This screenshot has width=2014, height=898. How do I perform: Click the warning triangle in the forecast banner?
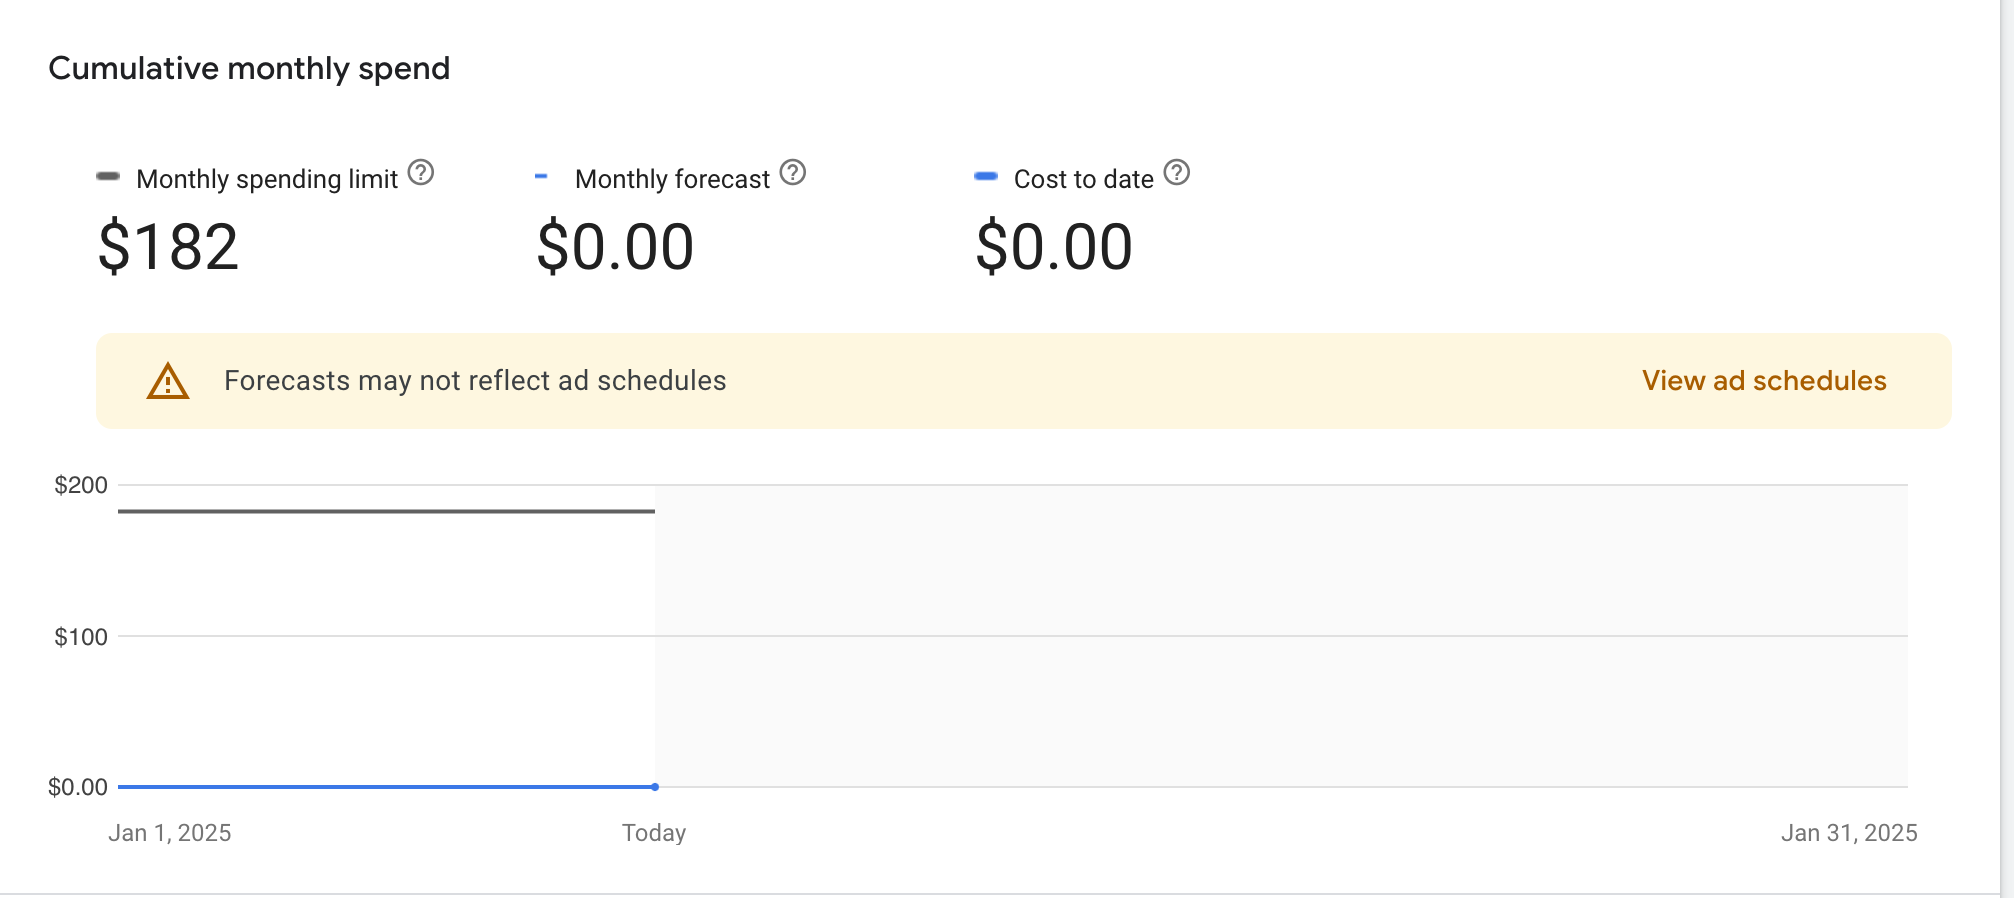click(168, 382)
